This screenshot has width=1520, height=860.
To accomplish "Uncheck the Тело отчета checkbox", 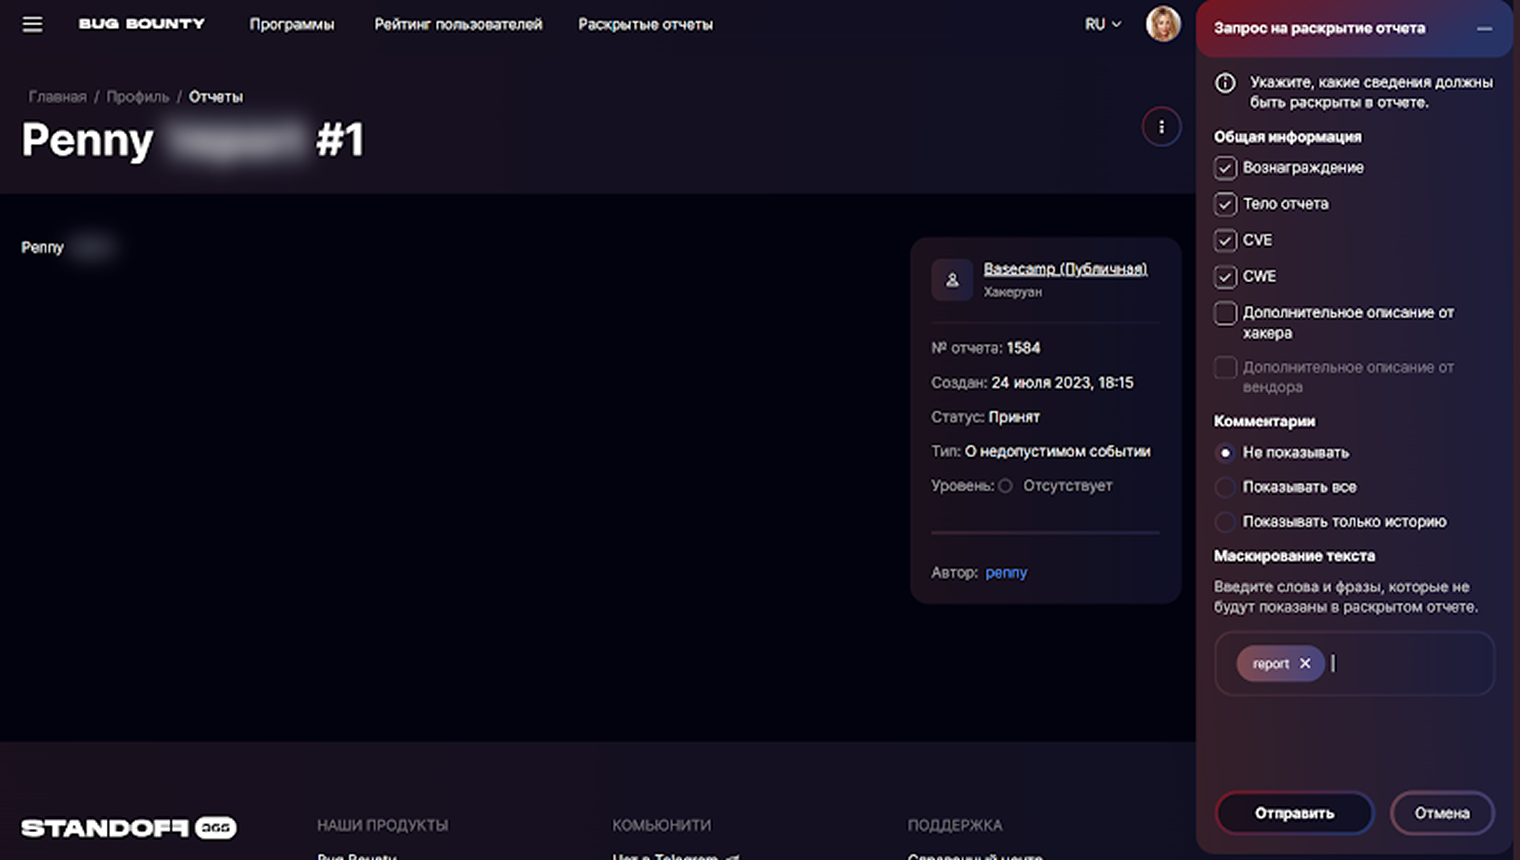I will click(1225, 204).
